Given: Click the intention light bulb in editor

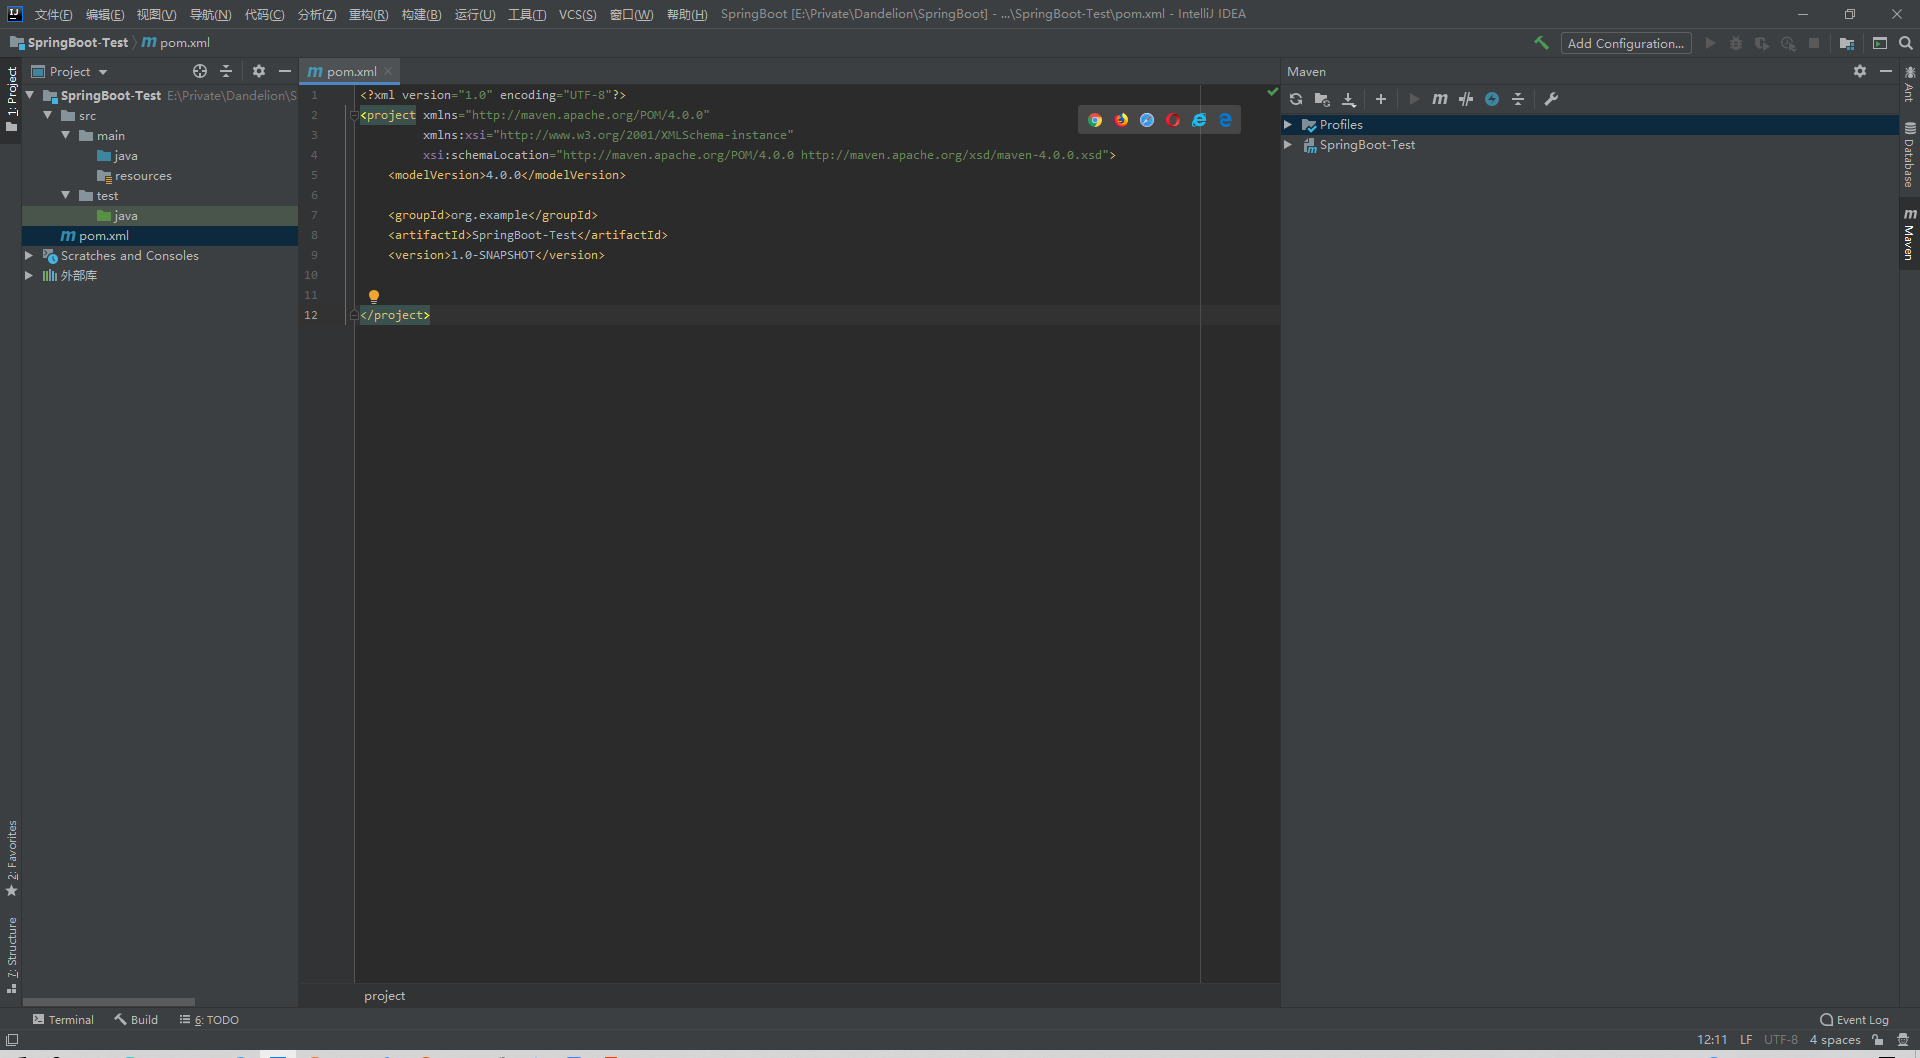Looking at the screenshot, I should pyautogui.click(x=374, y=296).
